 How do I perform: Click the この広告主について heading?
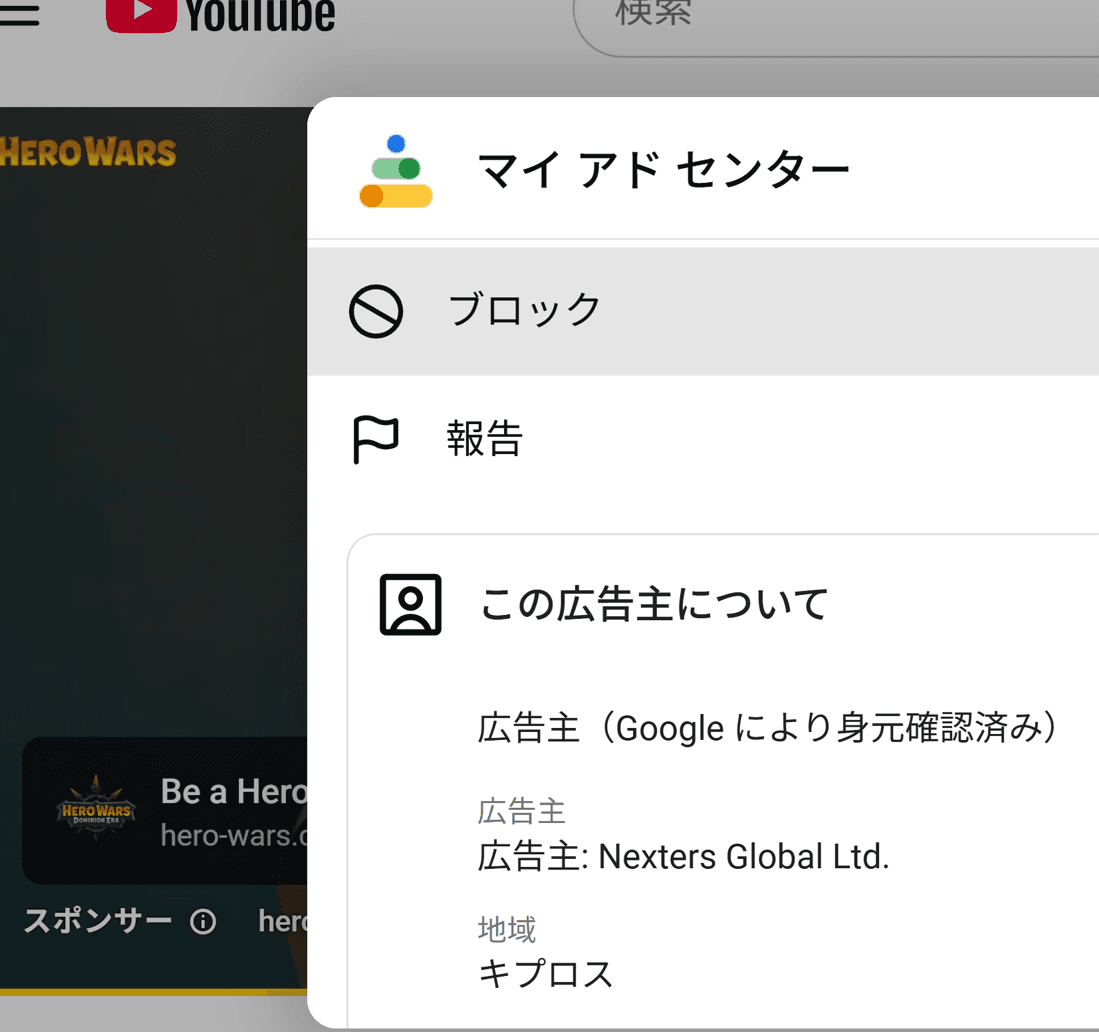(x=654, y=604)
